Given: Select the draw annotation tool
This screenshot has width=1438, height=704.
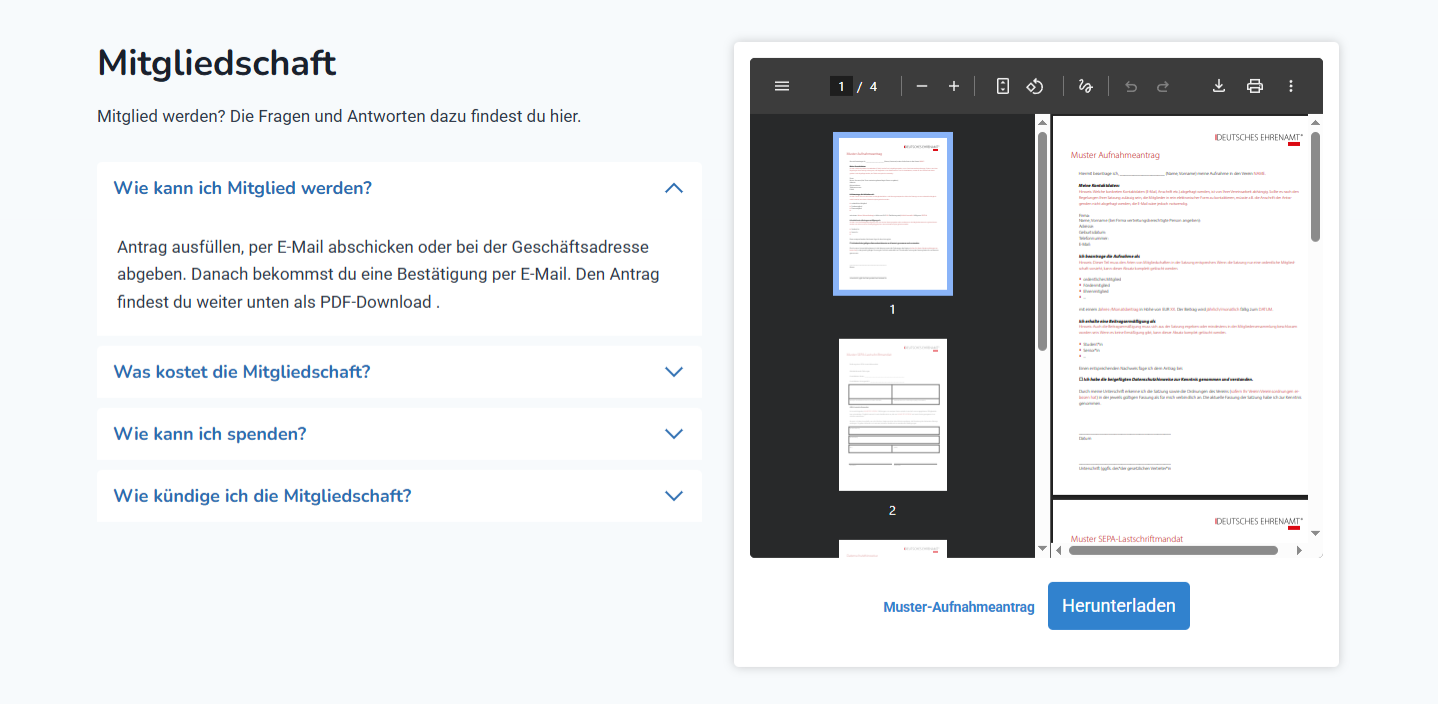Looking at the screenshot, I should click(1085, 86).
